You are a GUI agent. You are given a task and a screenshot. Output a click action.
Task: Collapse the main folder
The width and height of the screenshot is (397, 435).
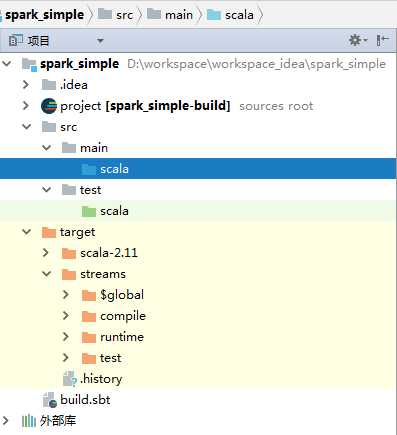(46, 148)
